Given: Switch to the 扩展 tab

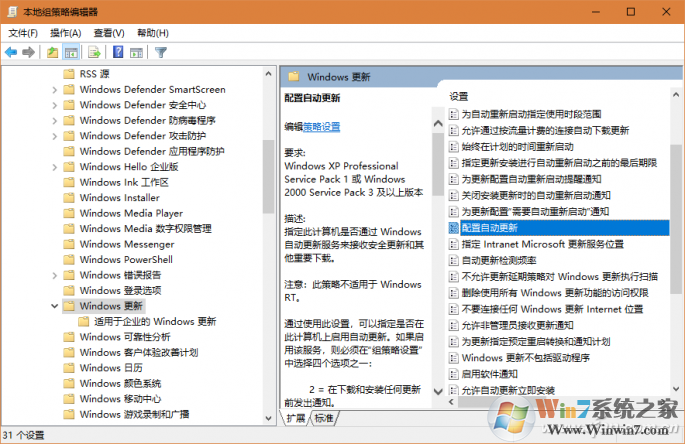Looking at the screenshot, I should click(x=296, y=418).
